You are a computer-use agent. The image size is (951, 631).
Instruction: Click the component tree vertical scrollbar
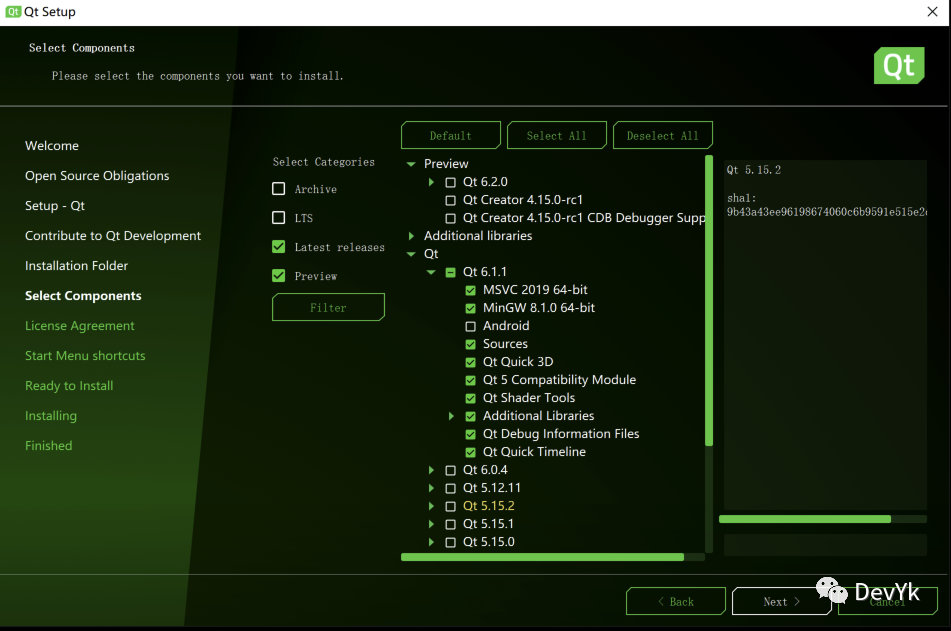point(709,300)
